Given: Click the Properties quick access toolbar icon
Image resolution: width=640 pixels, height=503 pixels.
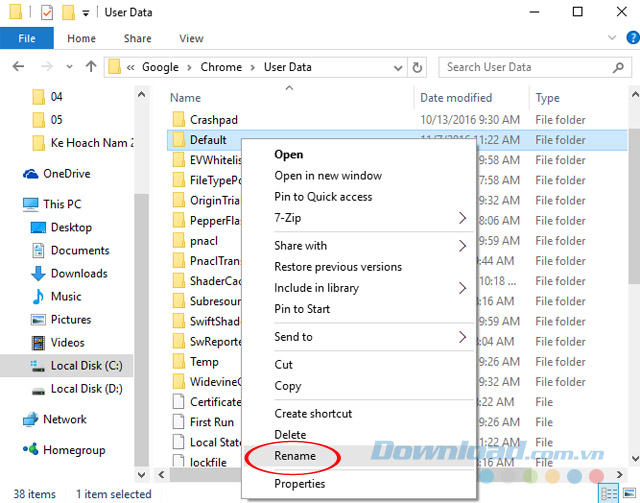Looking at the screenshot, I should 47,13.
